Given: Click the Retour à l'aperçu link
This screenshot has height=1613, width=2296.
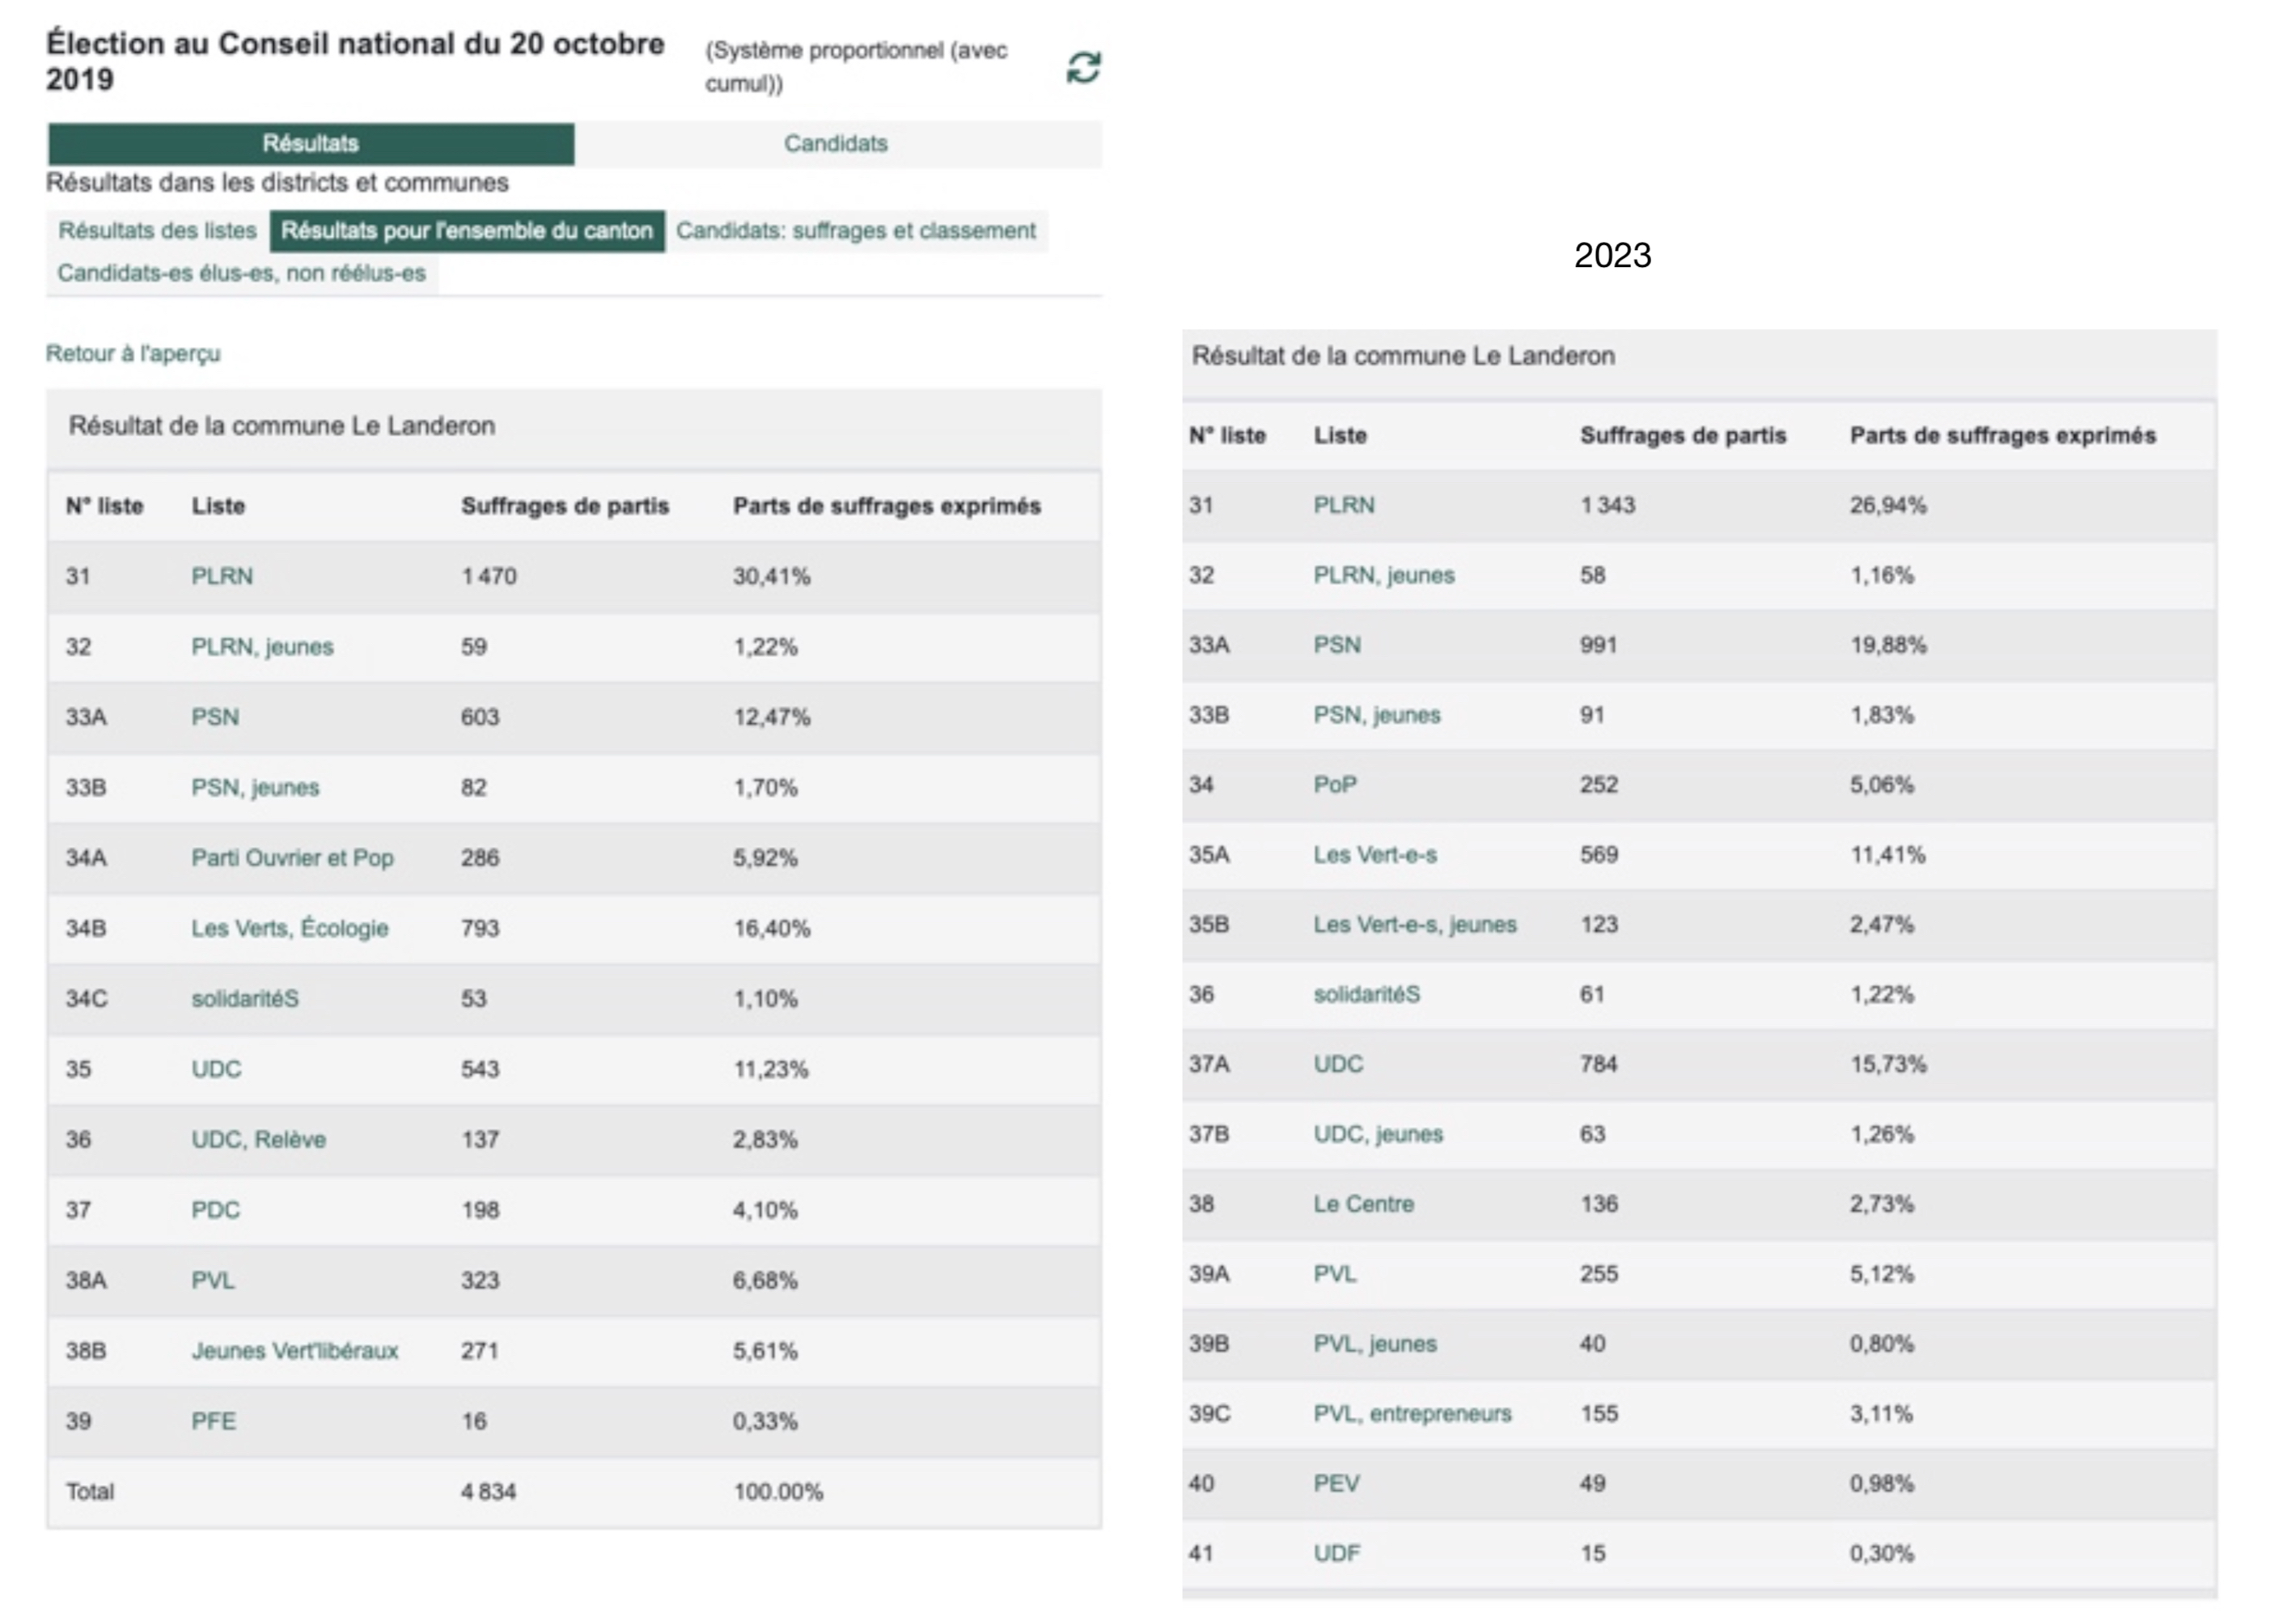Looking at the screenshot, I should 133,354.
